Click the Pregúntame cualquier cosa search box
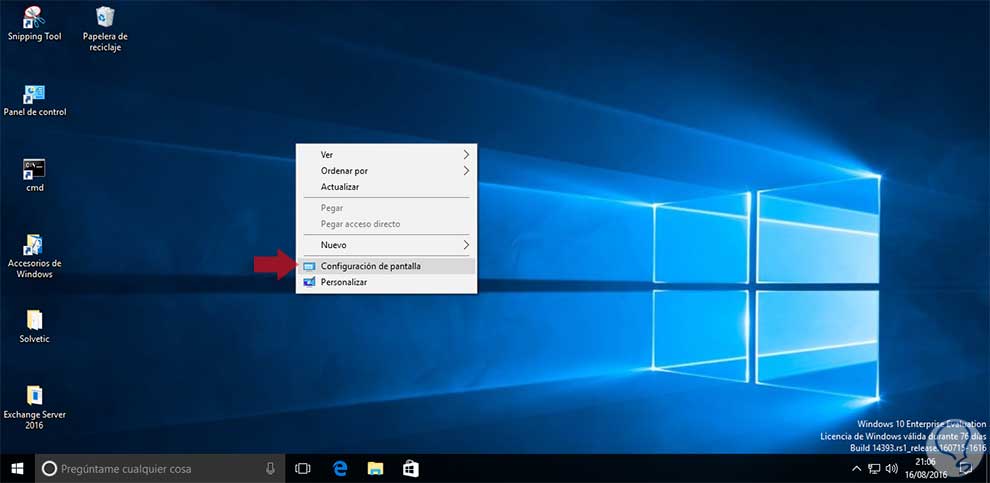This screenshot has width=990, height=483. tap(161, 468)
